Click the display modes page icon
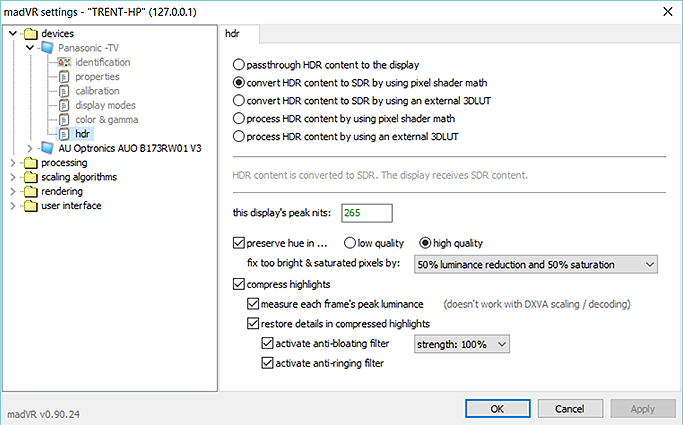 (64, 105)
